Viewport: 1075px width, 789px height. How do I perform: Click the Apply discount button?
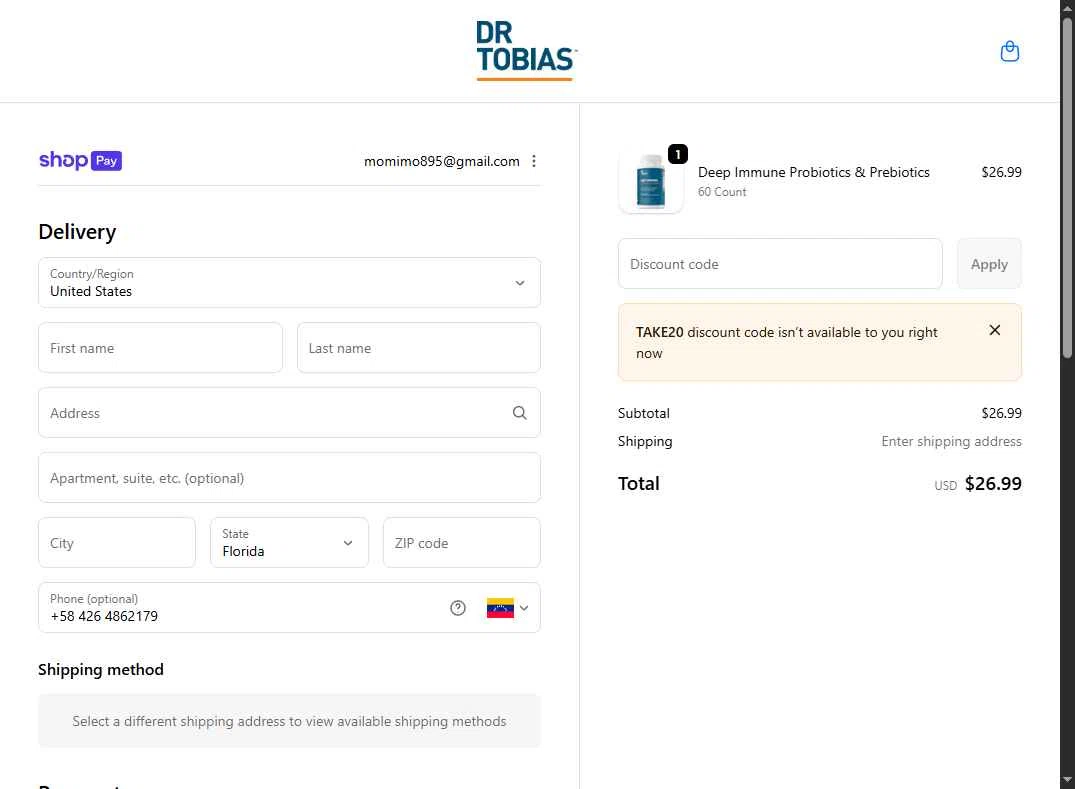point(989,264)
